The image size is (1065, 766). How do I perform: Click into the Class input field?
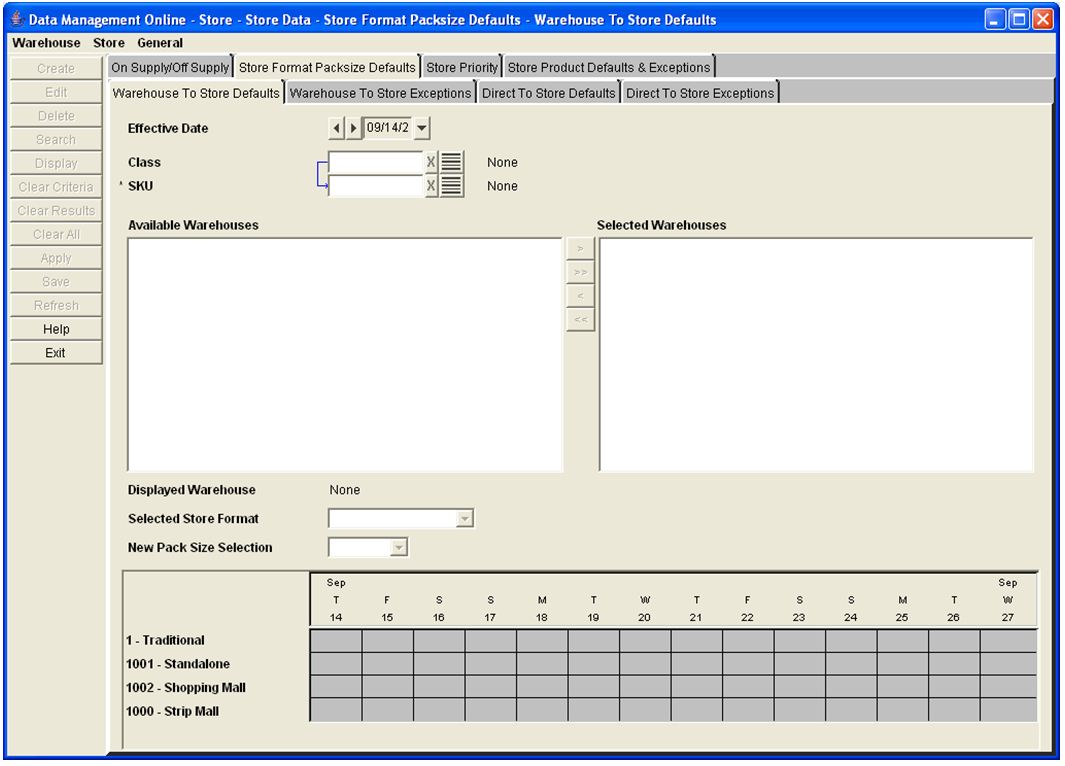376,162
